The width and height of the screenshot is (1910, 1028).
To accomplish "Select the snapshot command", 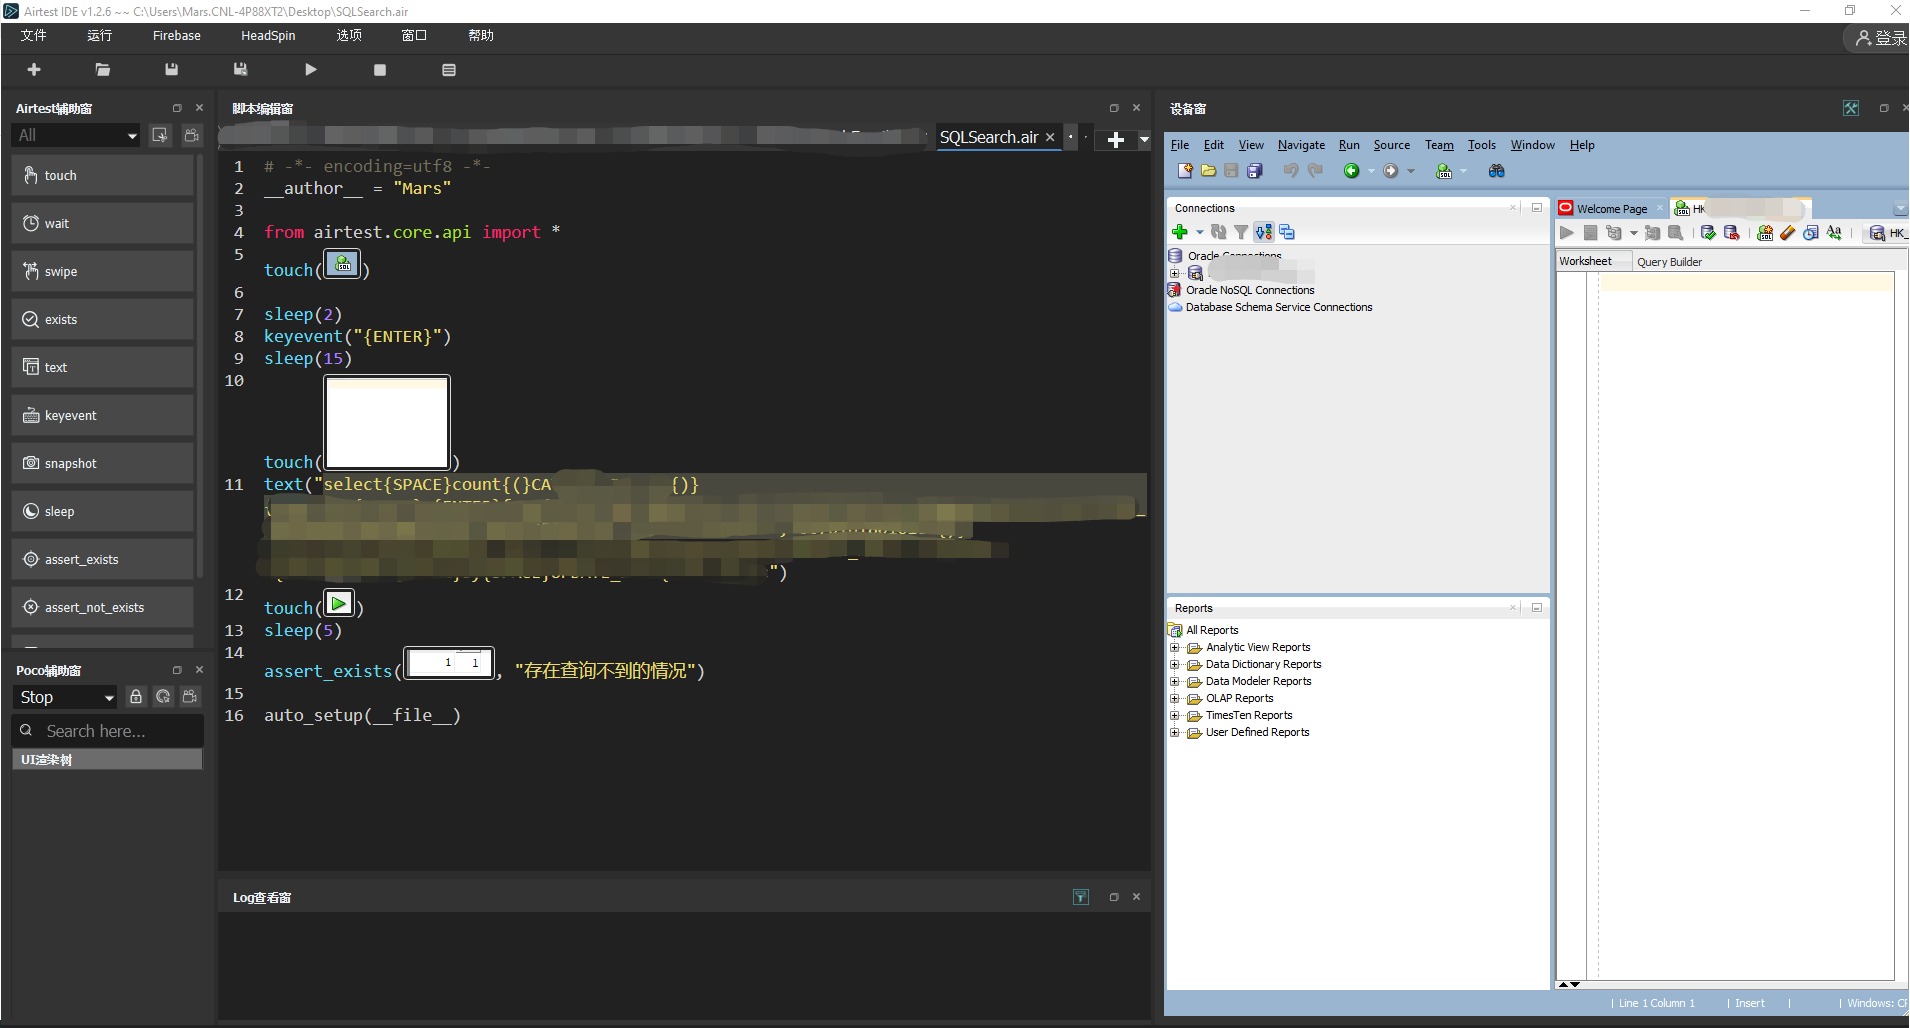I will (x=103, y=463).
